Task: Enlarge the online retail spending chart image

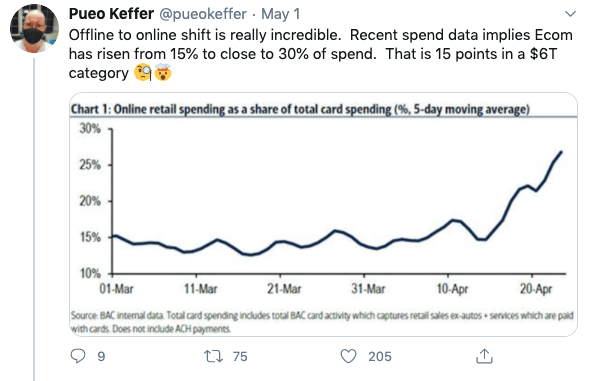Action: click(x=323, y=214)
